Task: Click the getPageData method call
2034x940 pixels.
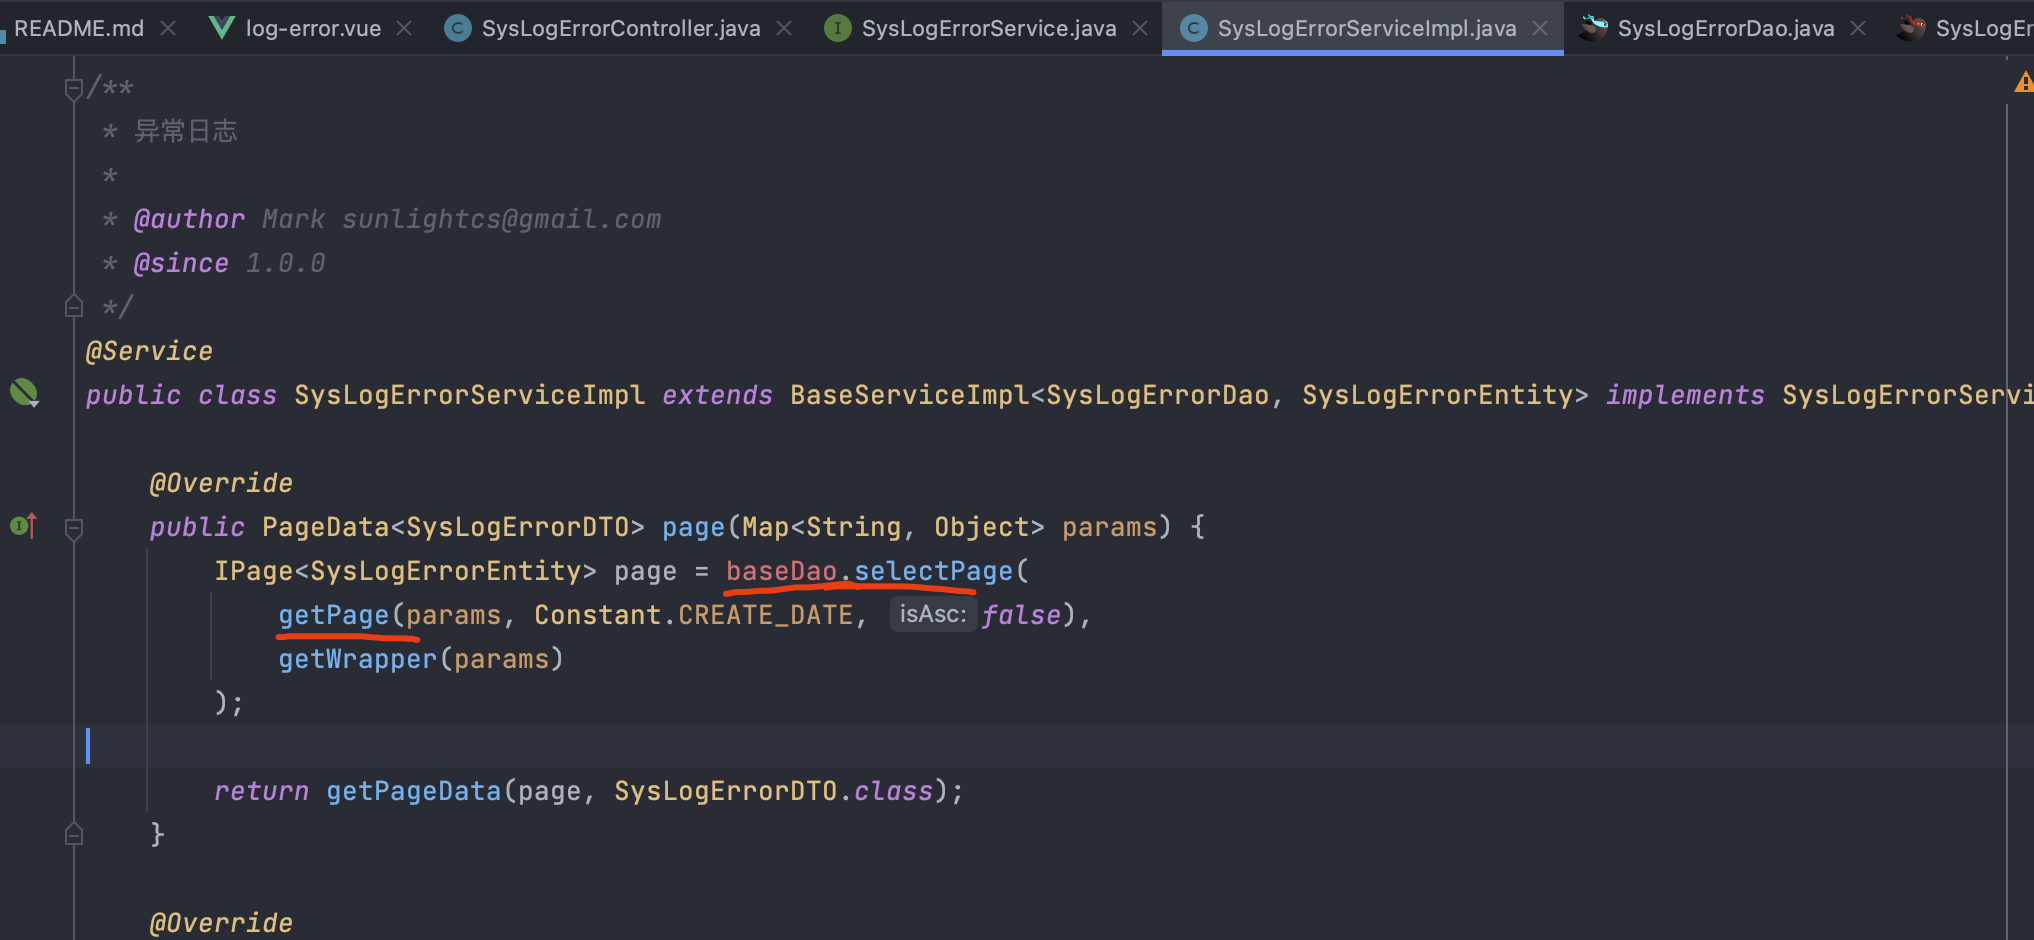Action: tap(413, 791)
